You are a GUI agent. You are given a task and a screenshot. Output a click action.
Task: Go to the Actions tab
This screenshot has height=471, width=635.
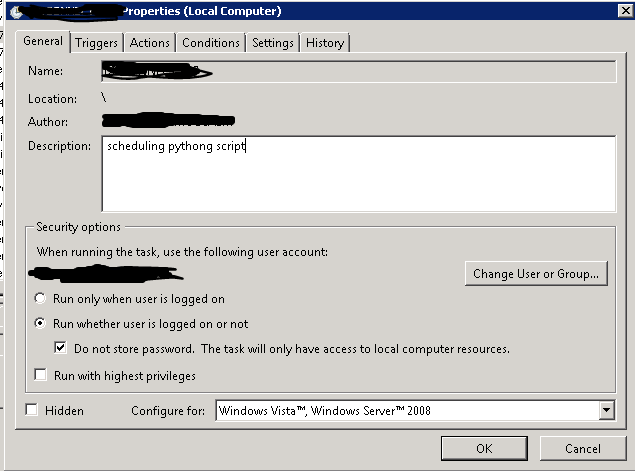point(150,43)
